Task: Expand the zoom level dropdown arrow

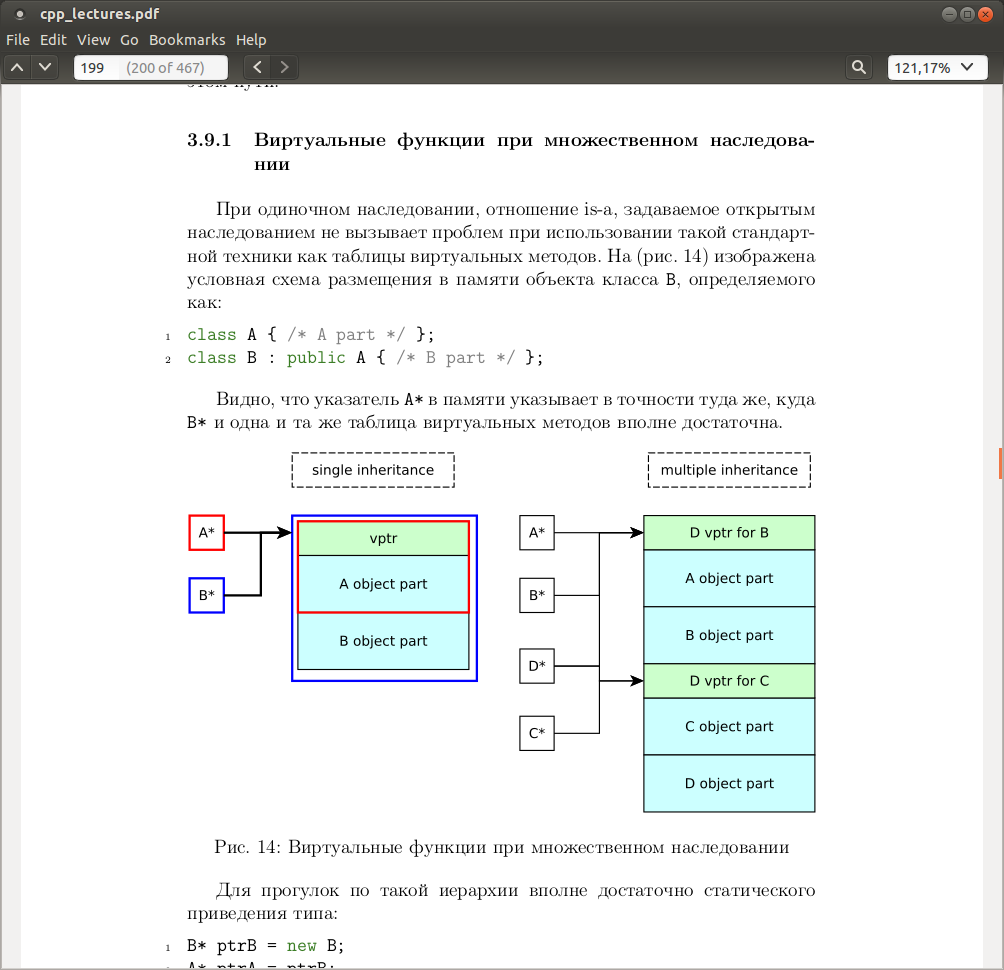Action: point(968,67)
